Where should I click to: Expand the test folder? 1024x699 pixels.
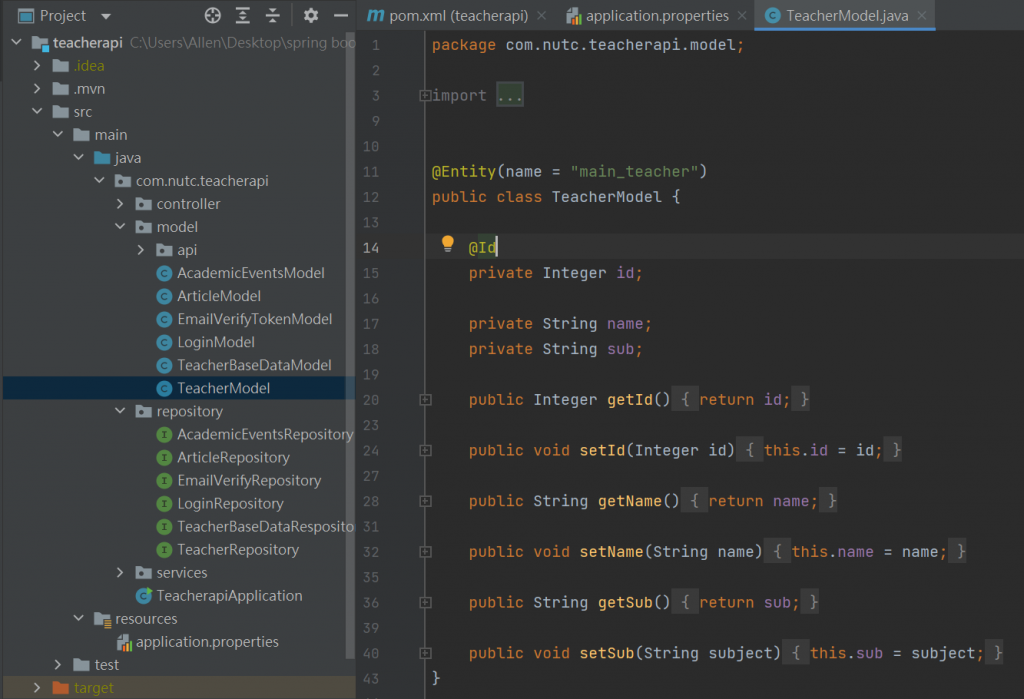[58, 664]
